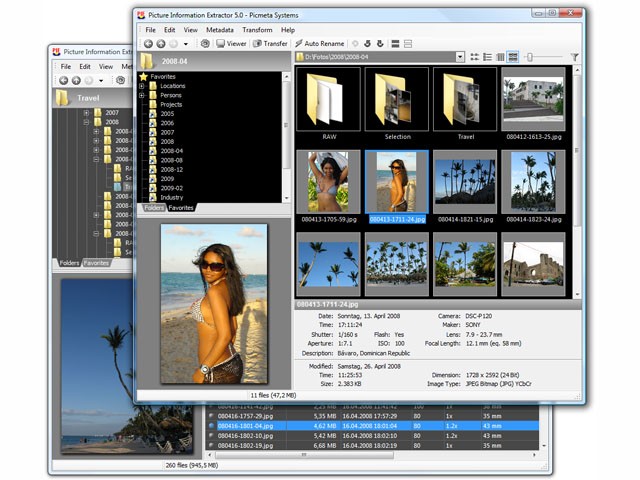Collapse the 2008 folder in rear window tree
The height and width of the screenshot is (480, 640).
[86, 122]
